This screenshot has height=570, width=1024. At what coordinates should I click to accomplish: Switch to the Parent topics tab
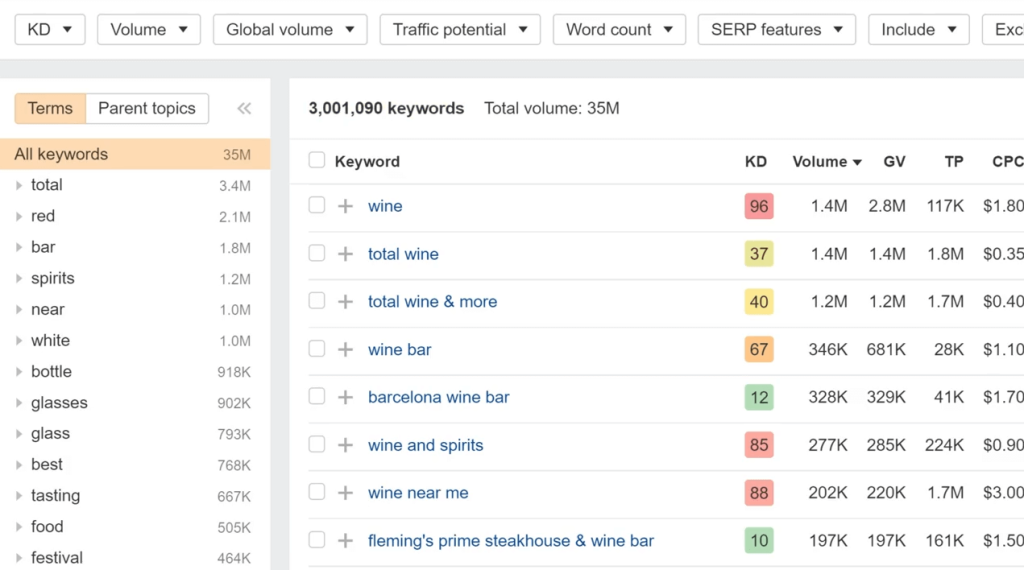coord(147,109)
